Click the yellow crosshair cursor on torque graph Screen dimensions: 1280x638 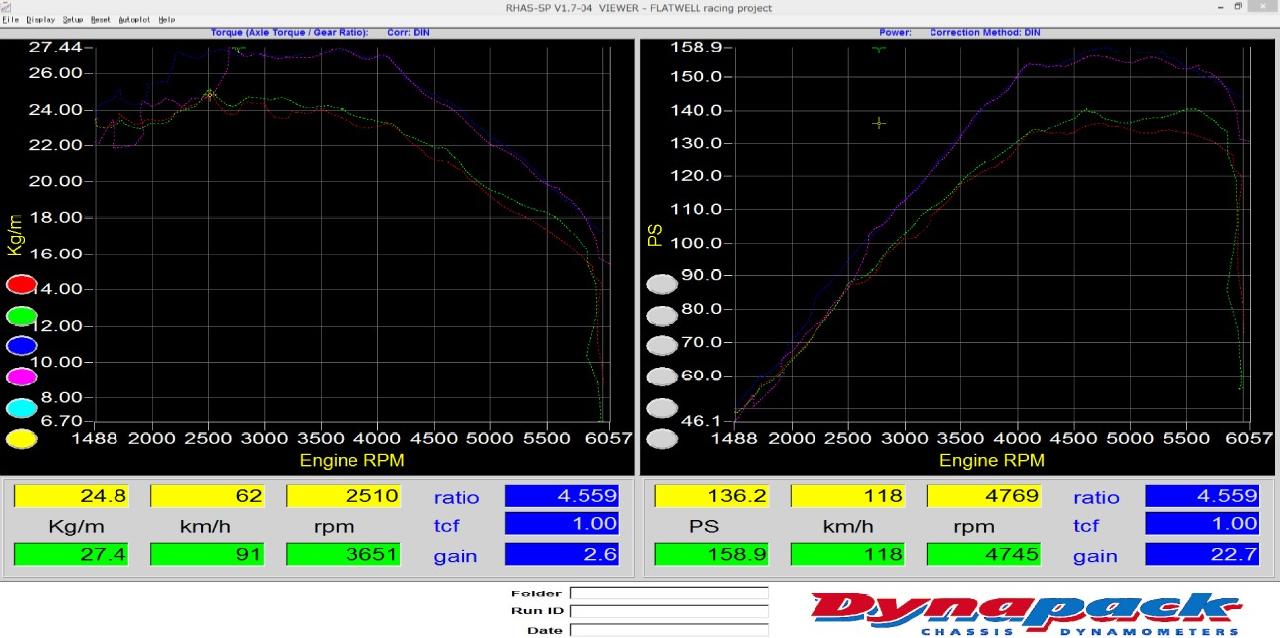click(210, 95)
